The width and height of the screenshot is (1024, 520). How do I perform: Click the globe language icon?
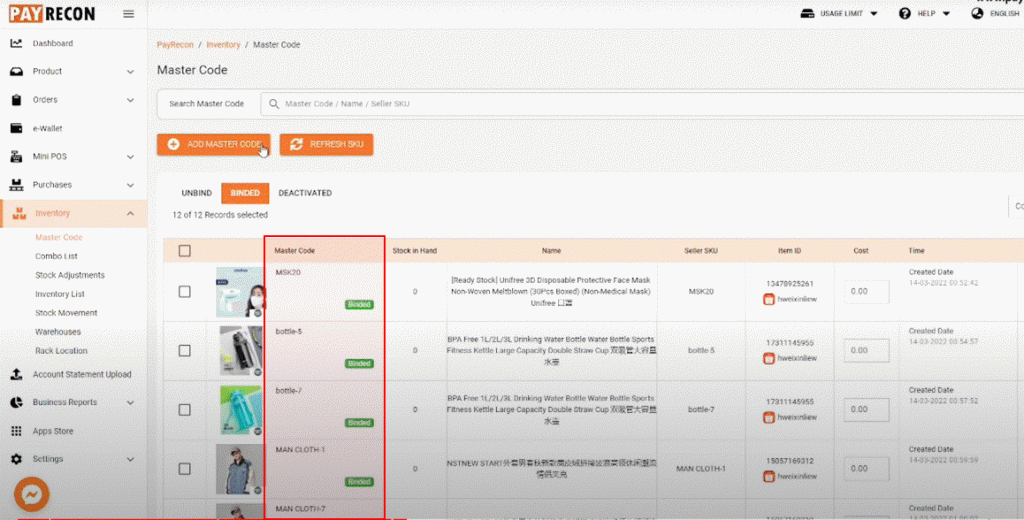pos(977,13)
